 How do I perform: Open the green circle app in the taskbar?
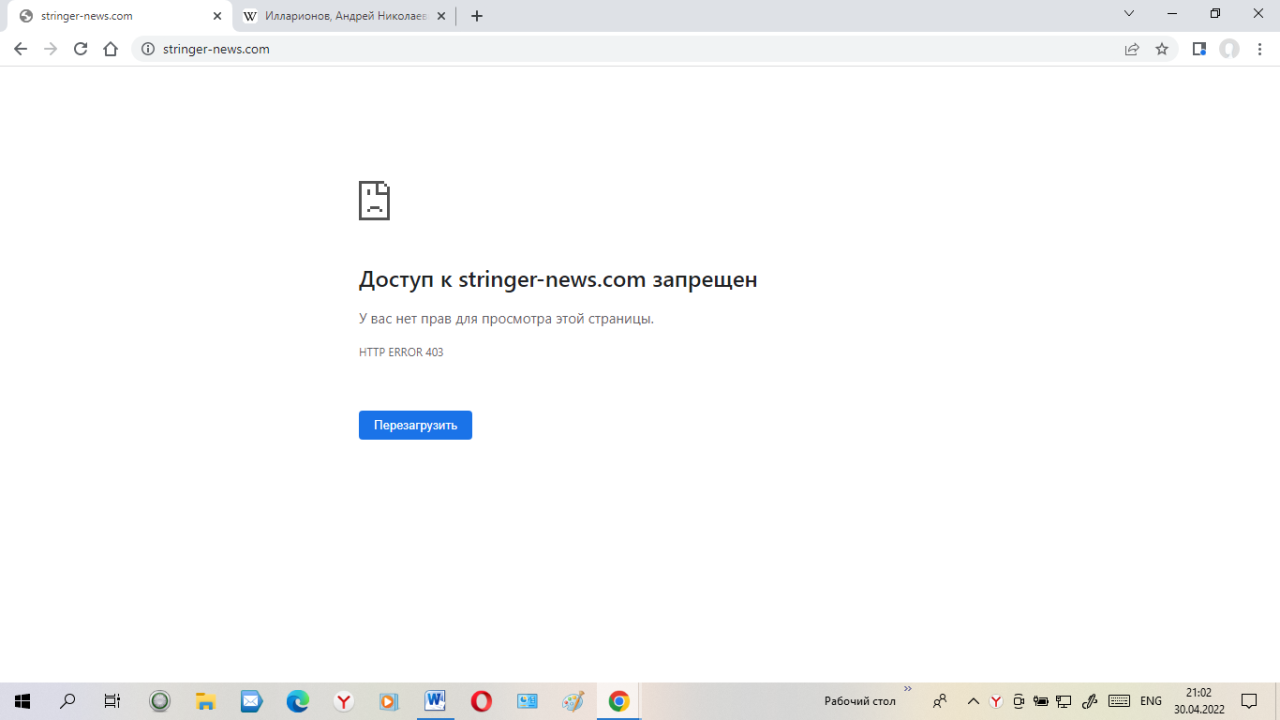[x=160, y=701]
